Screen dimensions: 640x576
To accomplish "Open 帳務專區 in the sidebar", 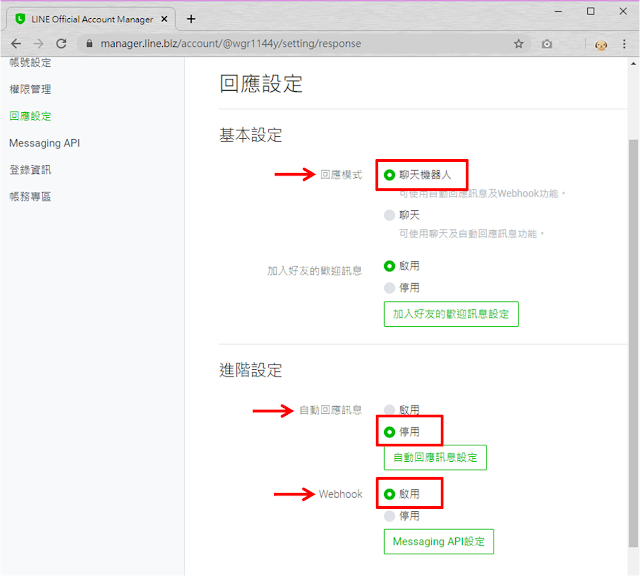I will point(30,197).
